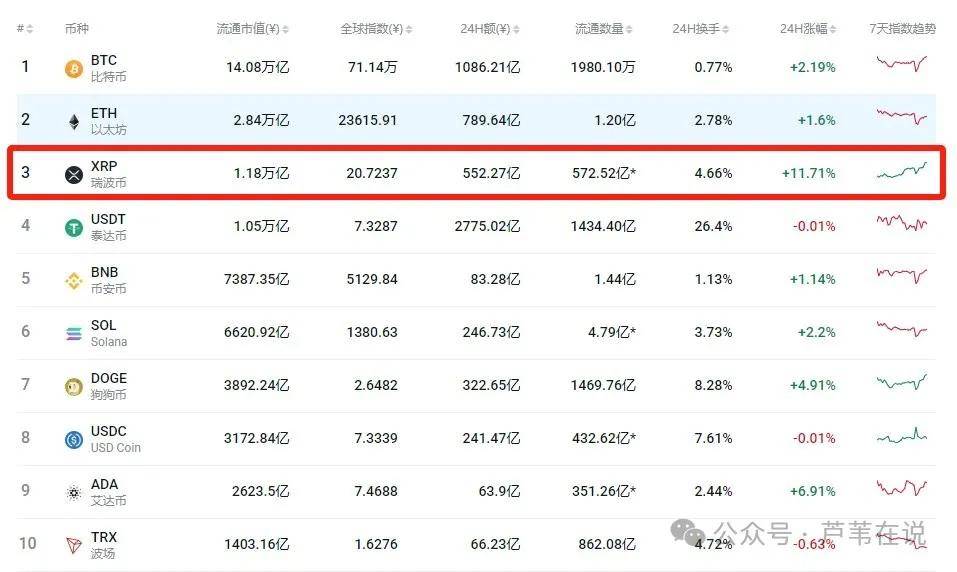
Task: Click the green Tether USDT icon
Action: click(74, 228)
